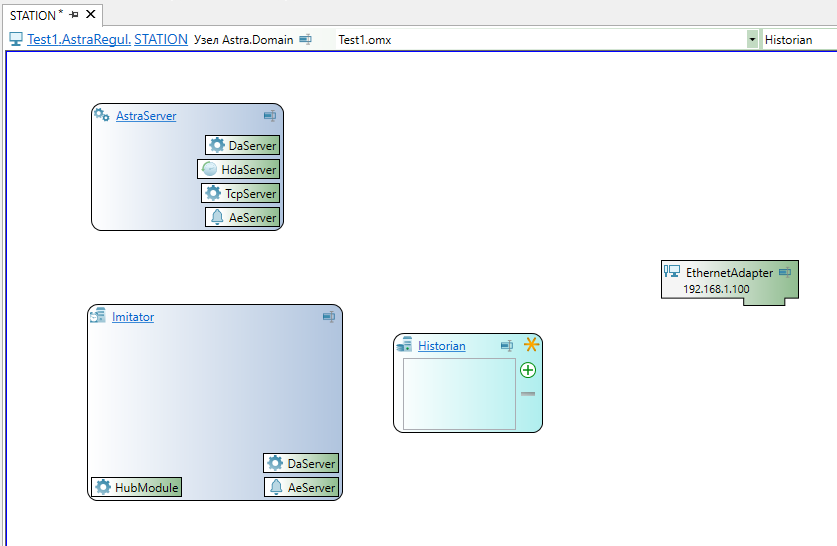The width and height of the screenshot is (837, 546).
Task: Click the rename icon on EthernetAdapter block
Action: (785, 272)
